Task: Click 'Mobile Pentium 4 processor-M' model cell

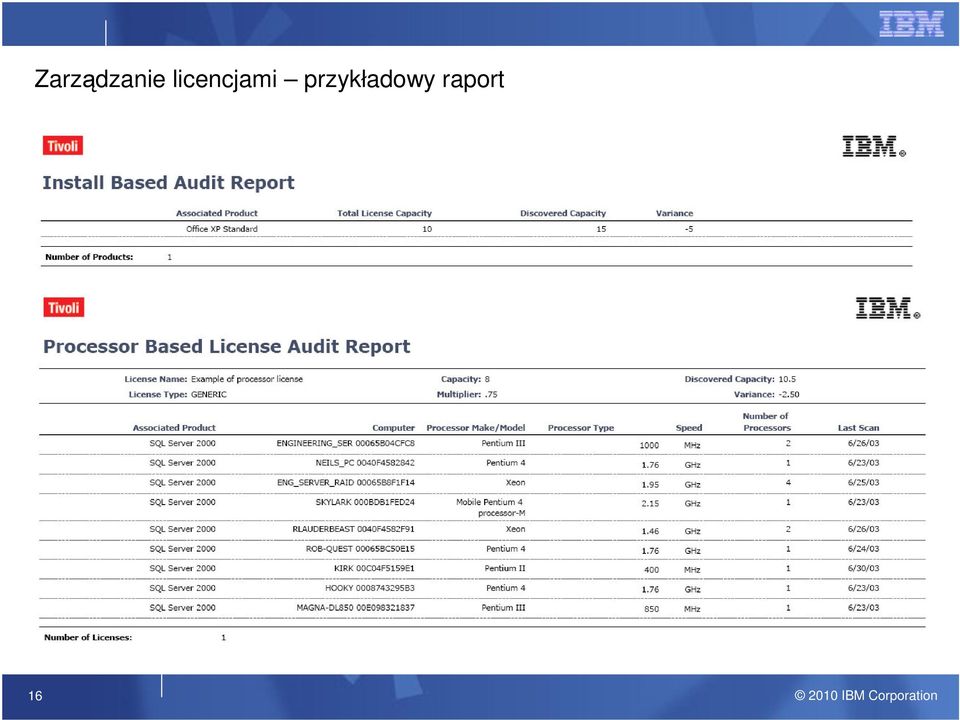Action: coord(490,508)
